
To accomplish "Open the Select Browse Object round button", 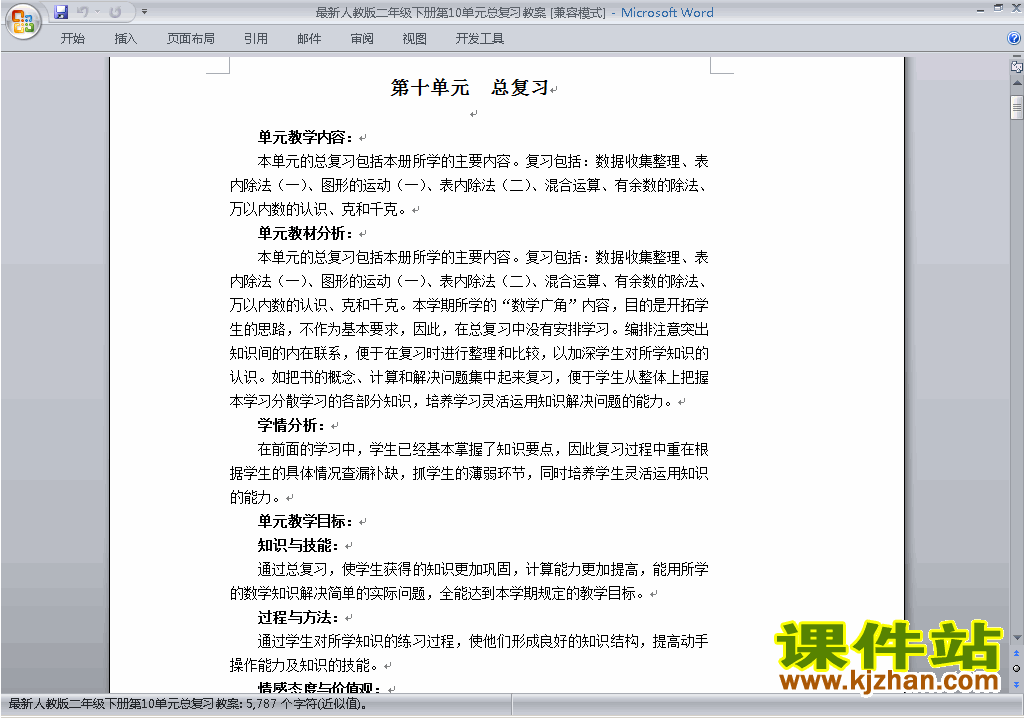I will [1016, 668].
